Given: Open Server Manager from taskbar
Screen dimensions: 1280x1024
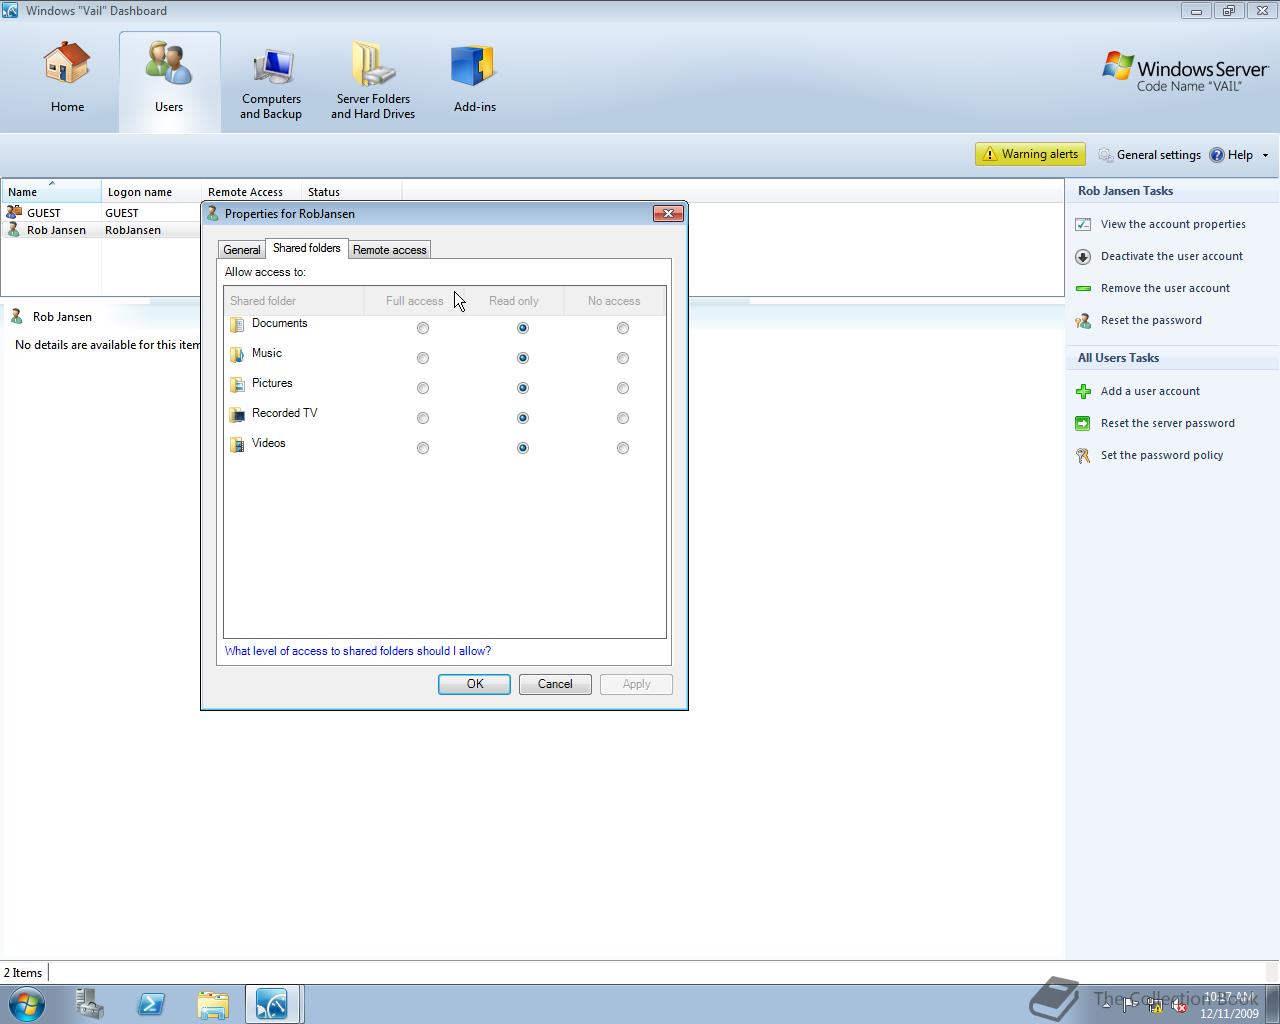Looking at the screenshot, I should (89, 1004).
